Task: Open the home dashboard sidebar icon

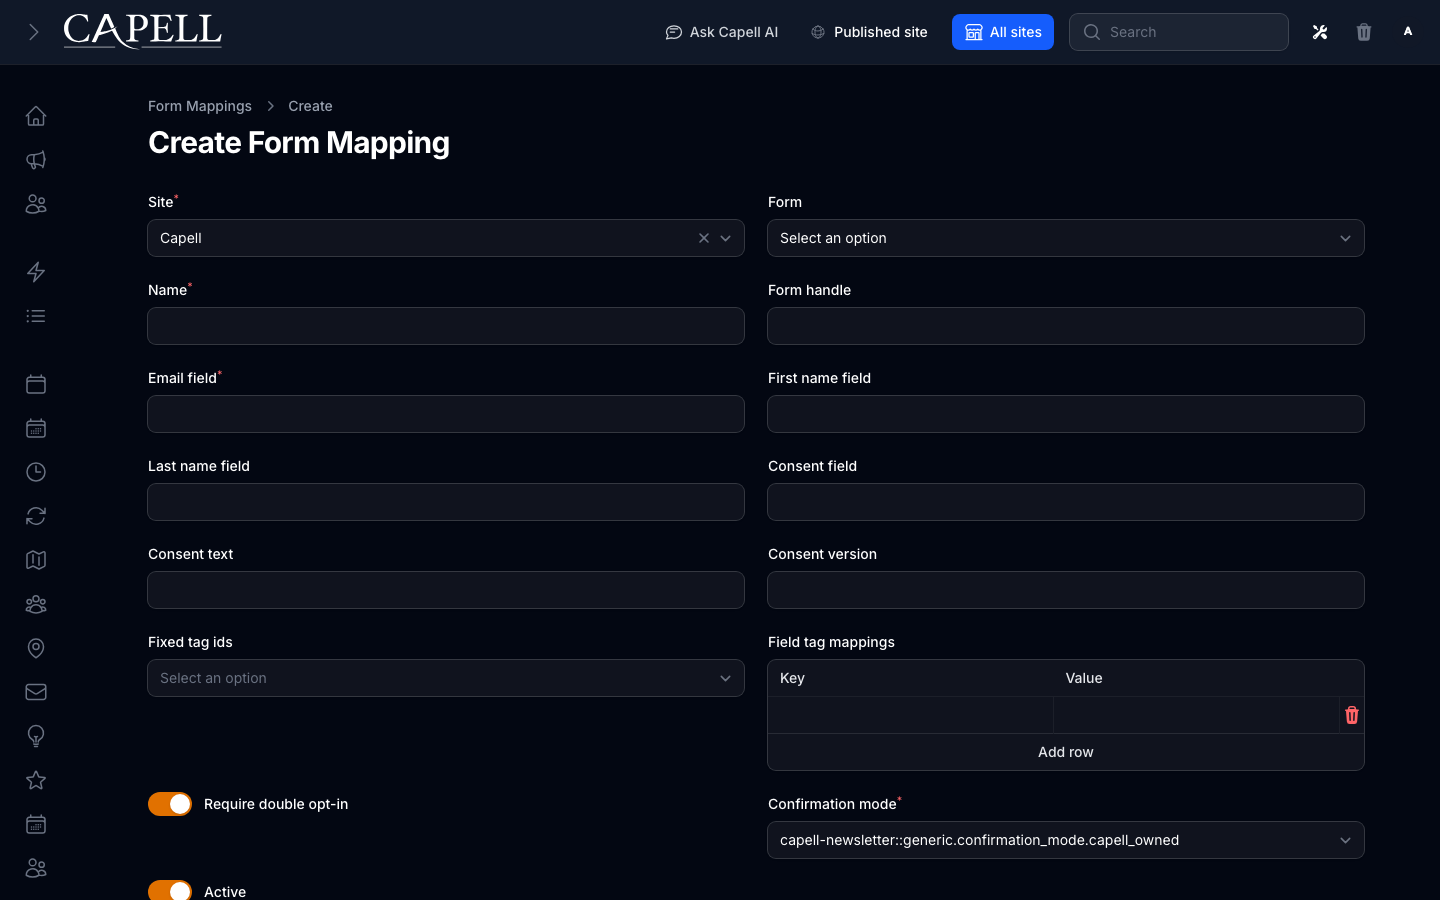Action: pos(36,116)
